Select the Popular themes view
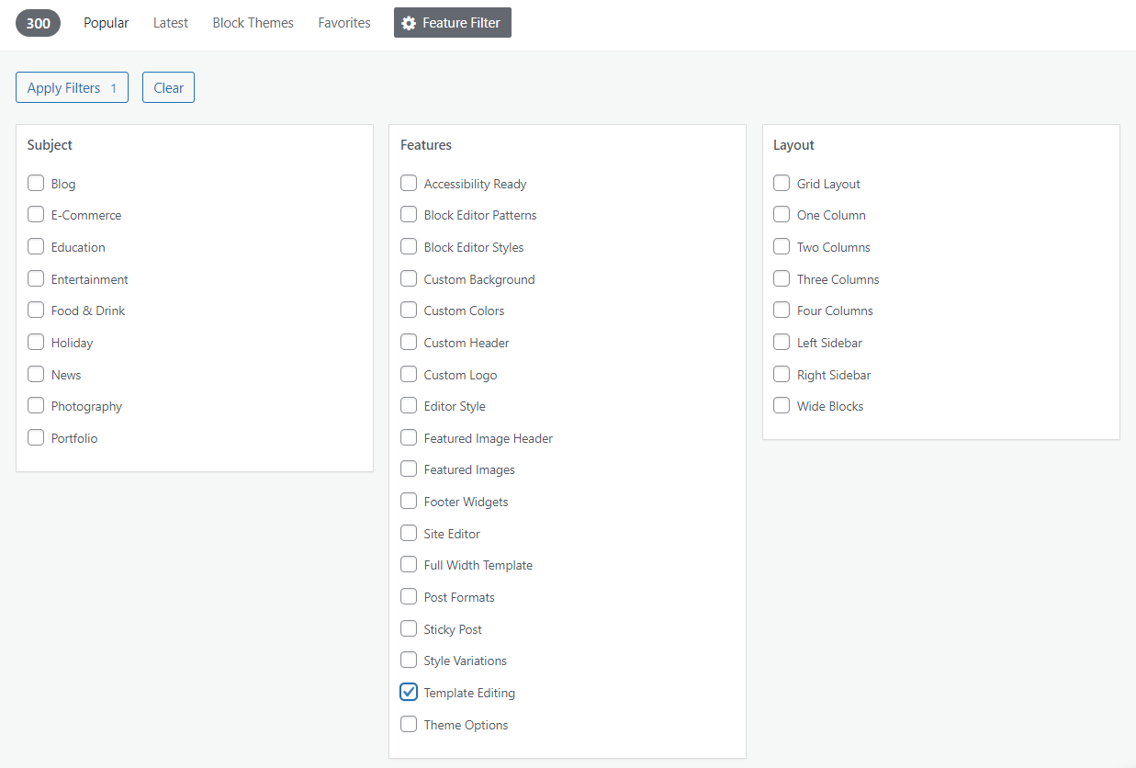This screenshot has width=1136, height=768. point(106,22)
